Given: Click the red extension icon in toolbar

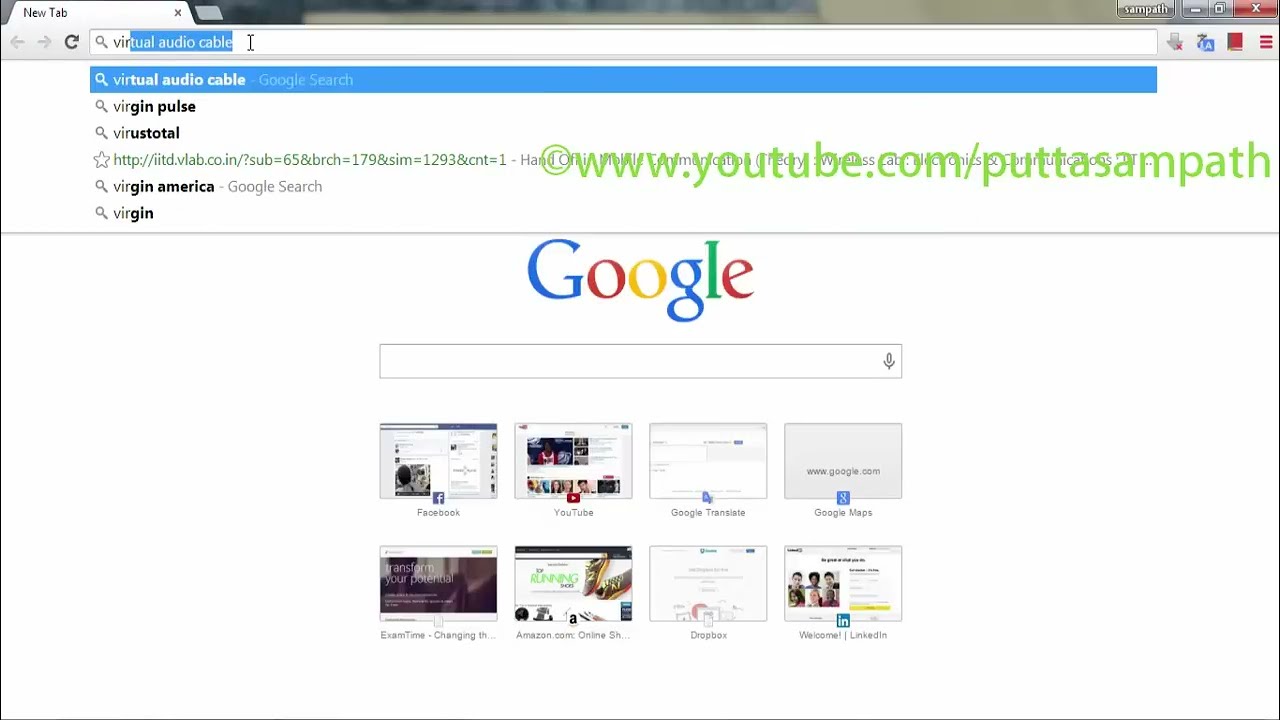Looking at the screenshot, I should [x=1235, y=42].
